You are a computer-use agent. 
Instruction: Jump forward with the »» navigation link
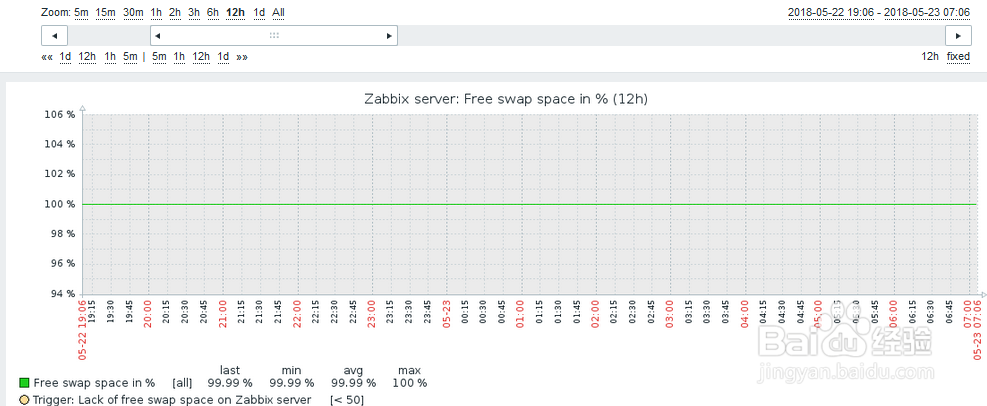(242, 57)
